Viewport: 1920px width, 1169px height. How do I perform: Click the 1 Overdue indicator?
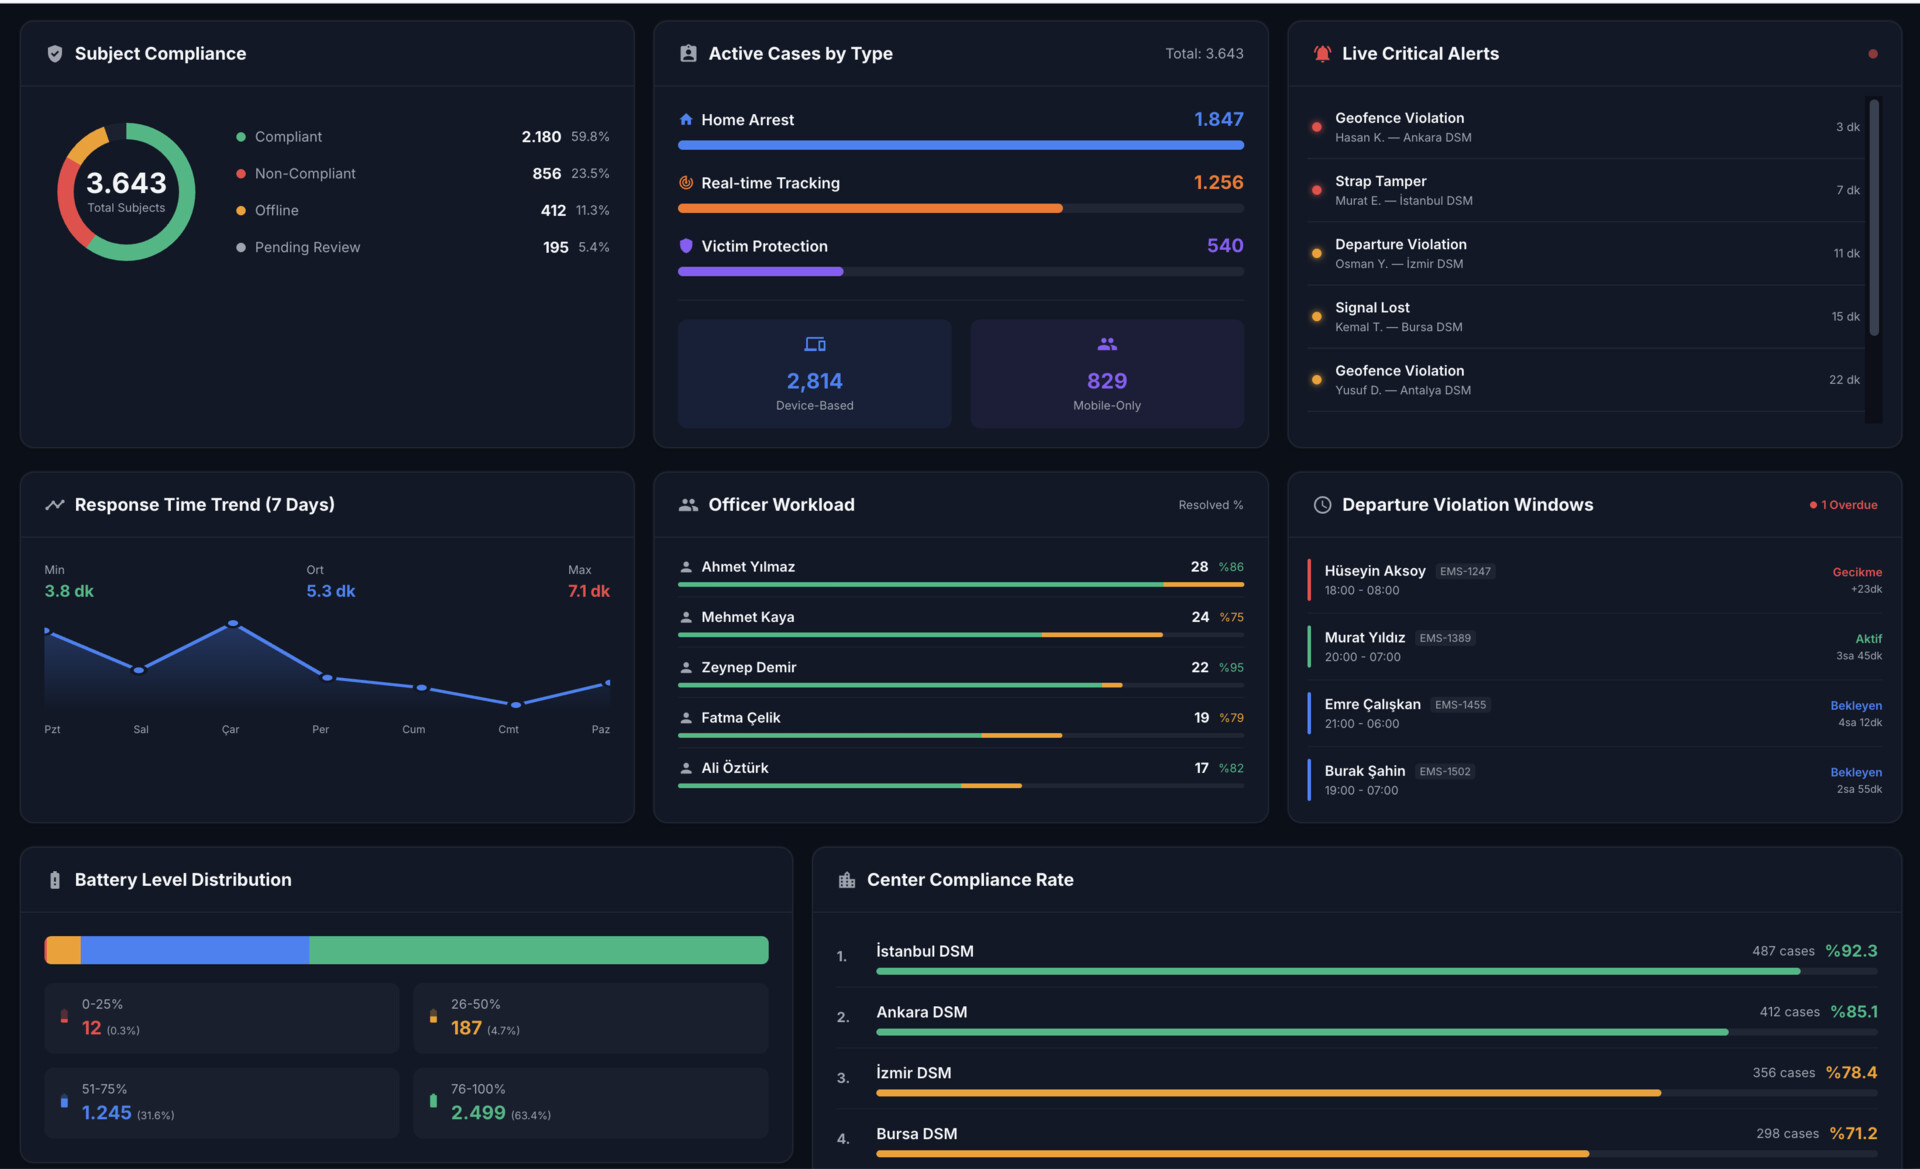[x=1844, y=505]
